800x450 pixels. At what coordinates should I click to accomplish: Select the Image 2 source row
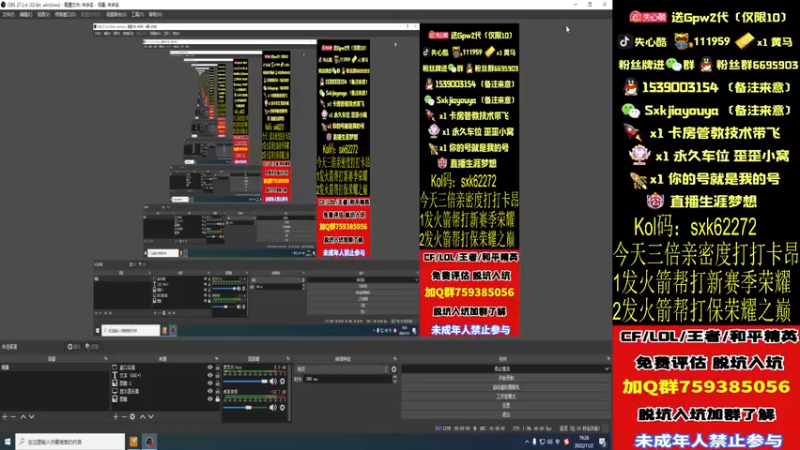166,383
